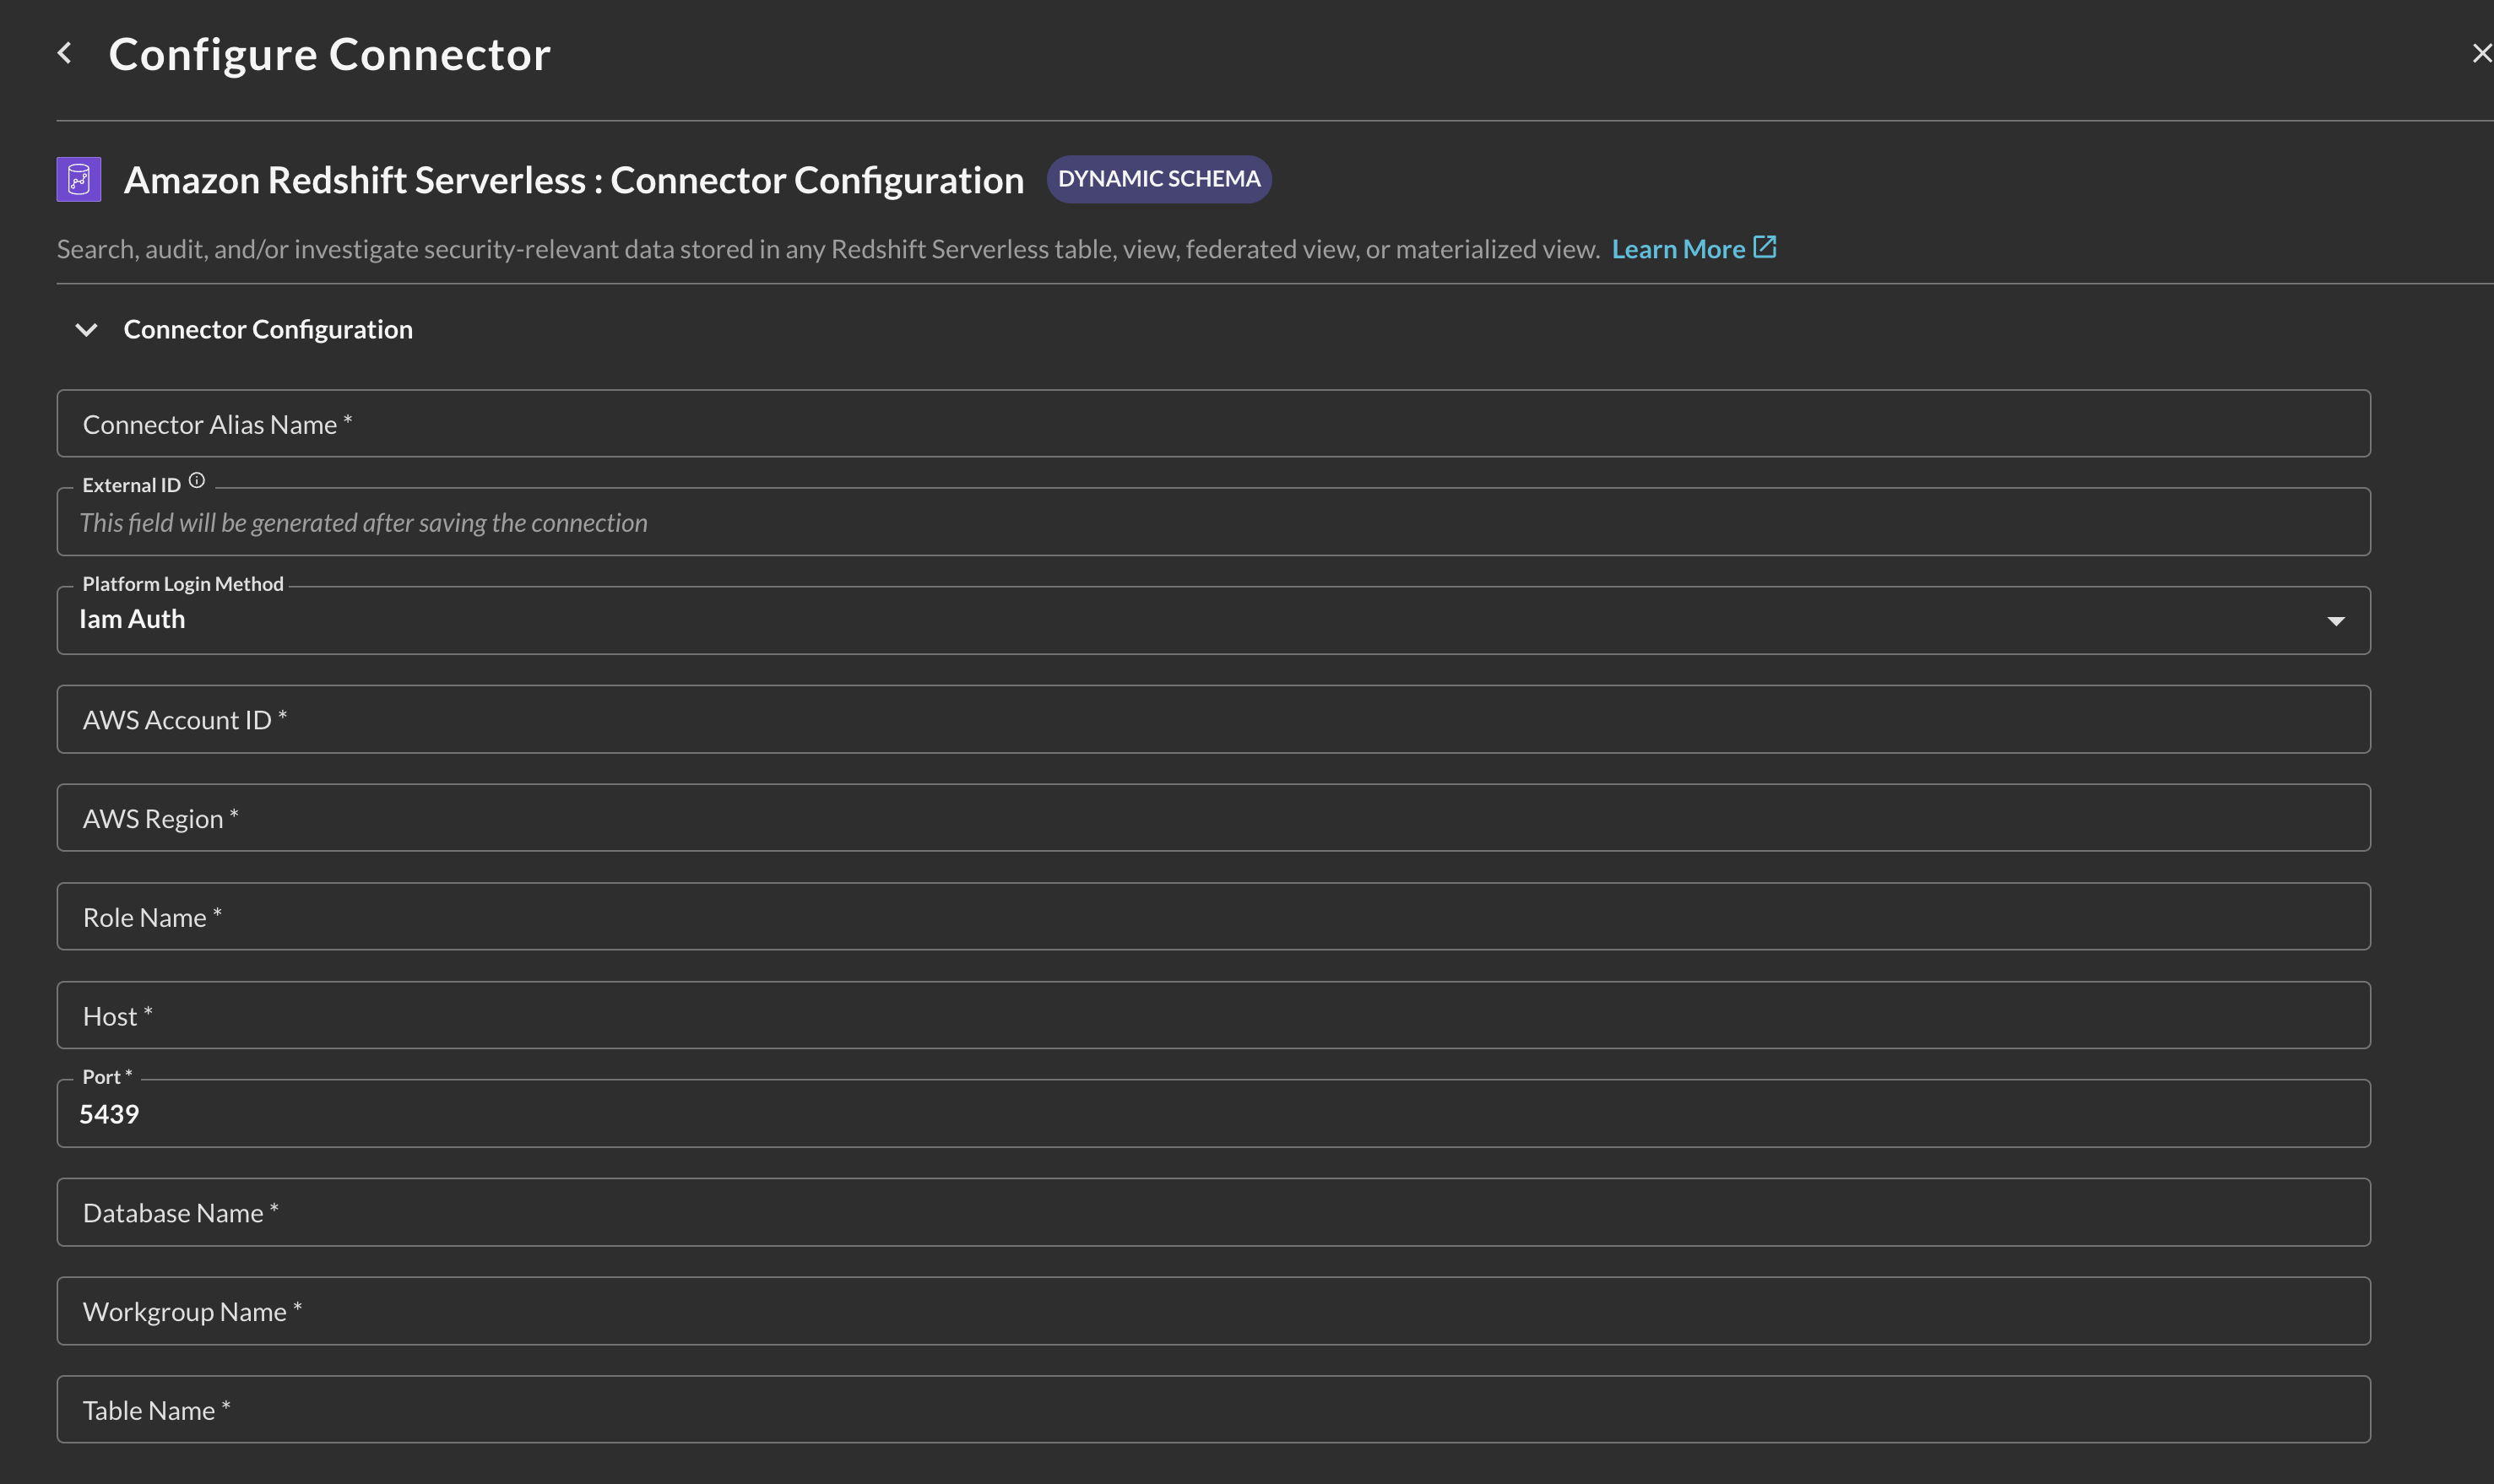
Task: Focus the Connector Alias Name field
Action: pos(1213,424)
